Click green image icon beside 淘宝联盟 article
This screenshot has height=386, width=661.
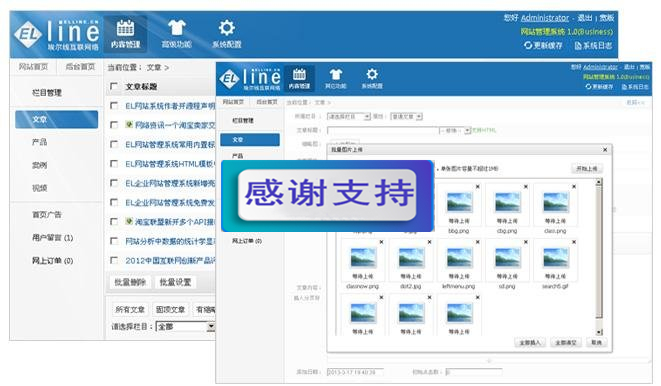click(129, 221)
